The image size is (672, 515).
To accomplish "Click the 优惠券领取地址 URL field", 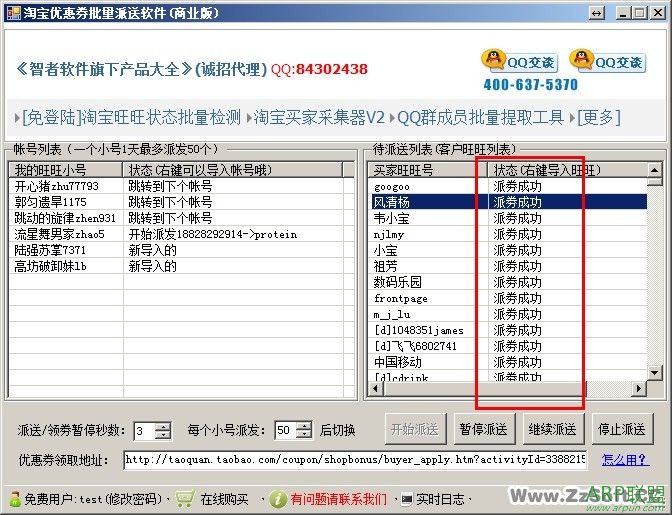I will [x=355, y=460].
